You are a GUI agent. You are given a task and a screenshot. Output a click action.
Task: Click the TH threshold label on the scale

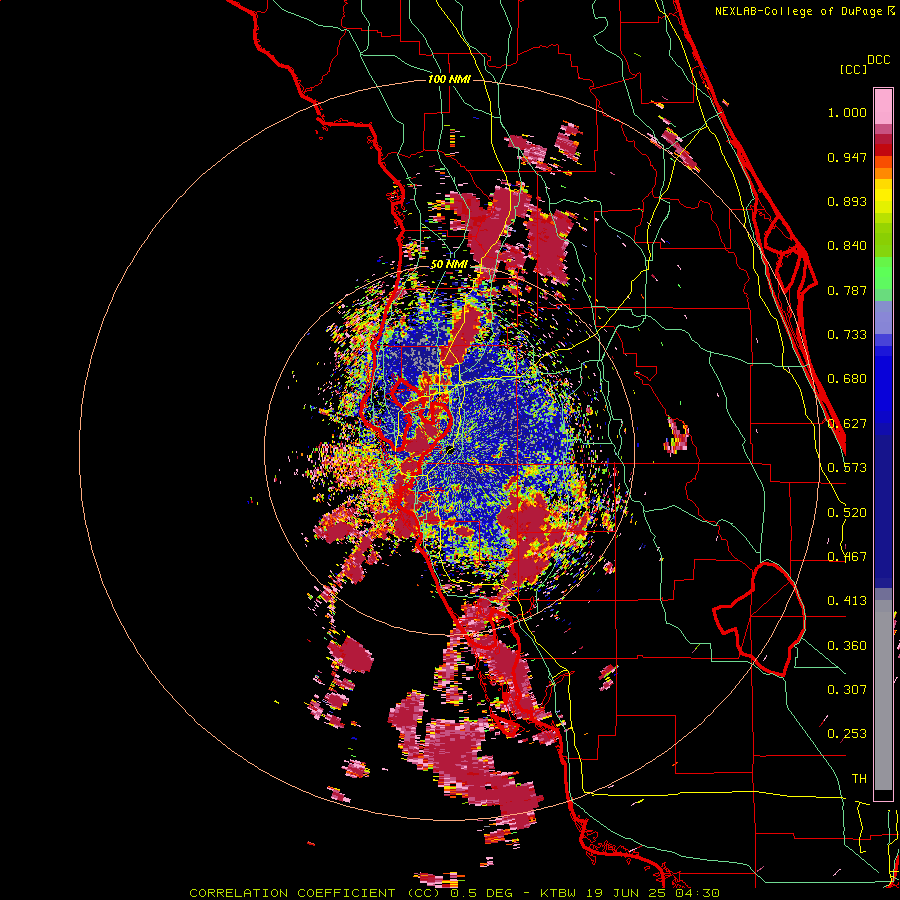(x=859, y=779)
